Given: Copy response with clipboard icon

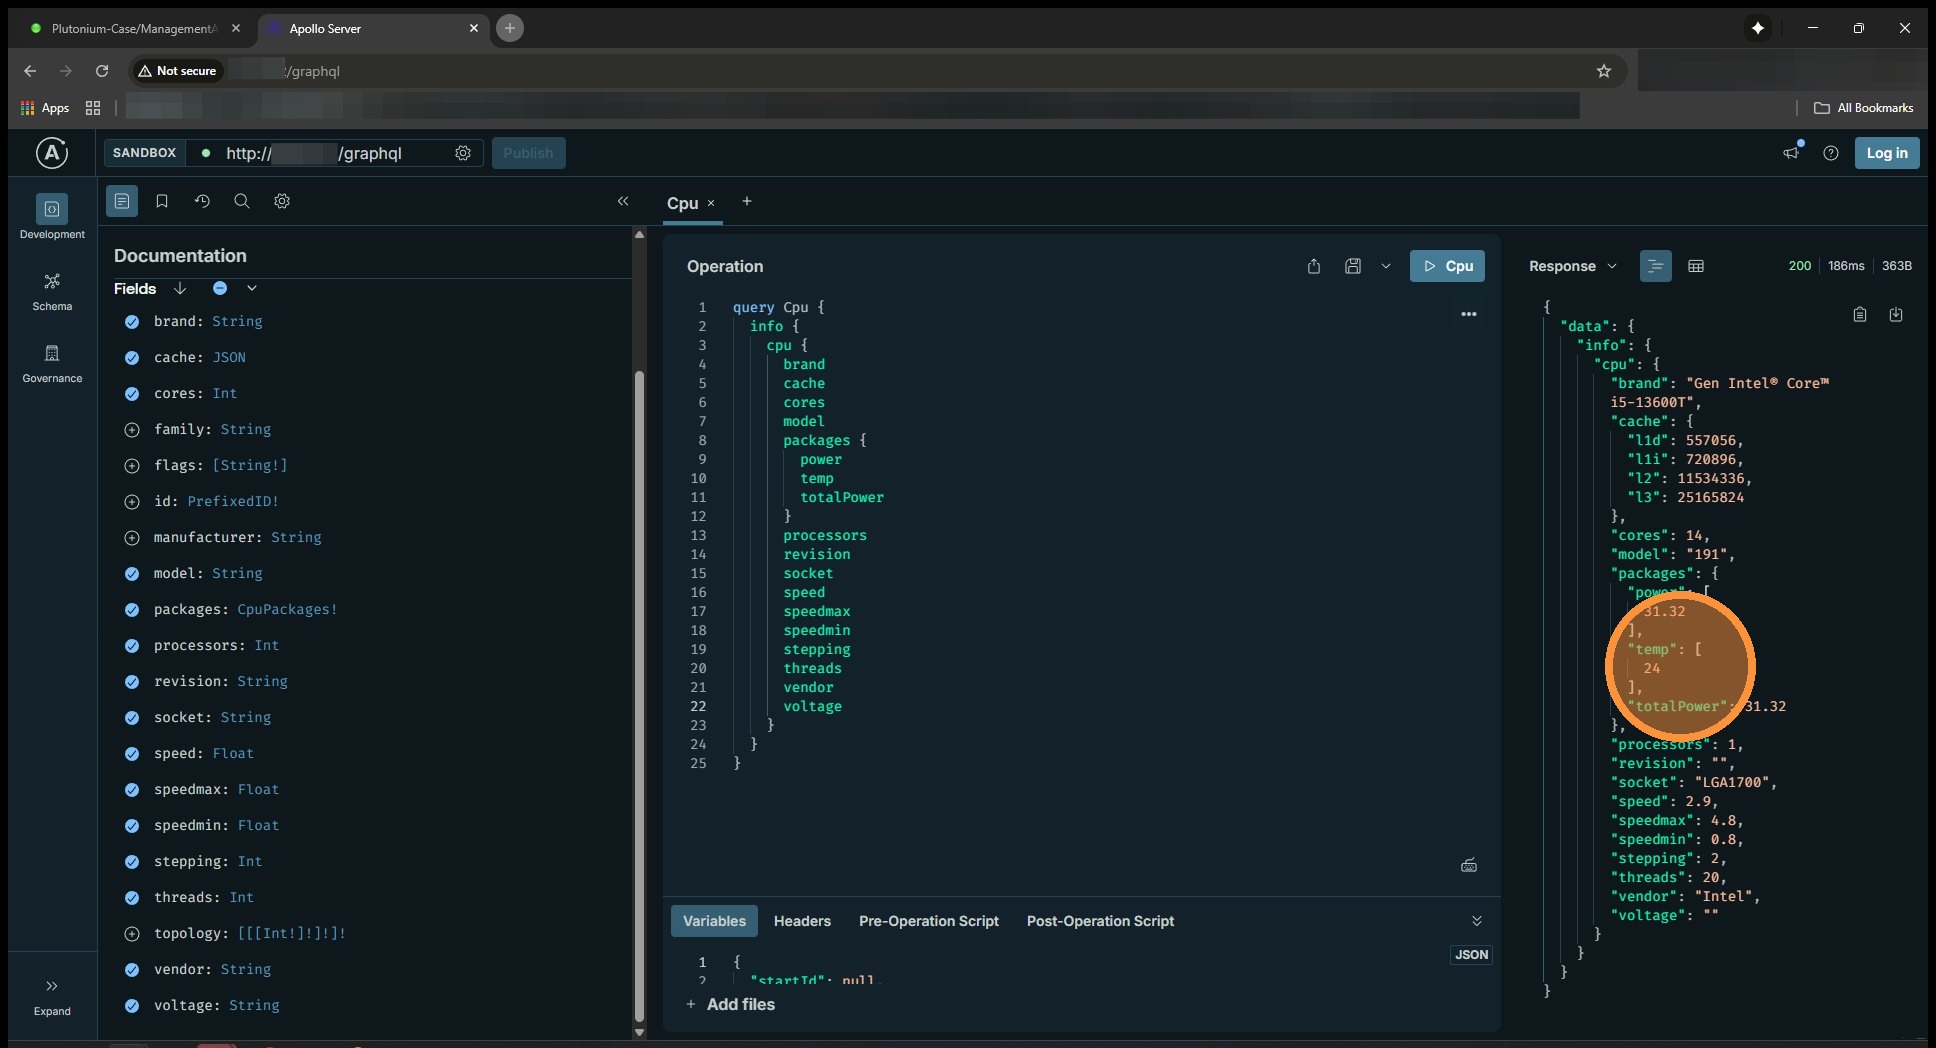Looking at the screenshot, I should pos(1860,315).
